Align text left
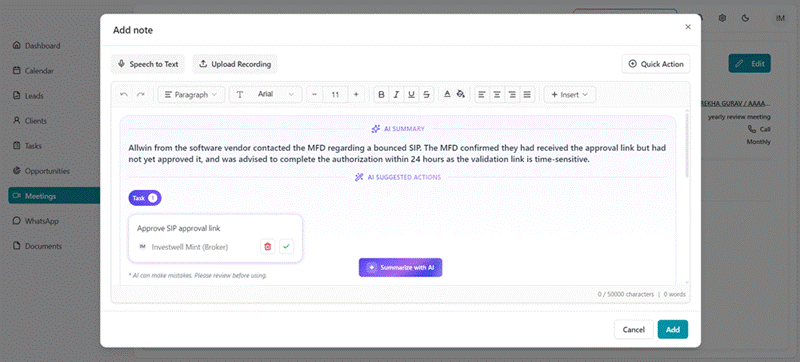Image resolution: width=800 pixels, height=362 pixels. [x=482, y=94]
